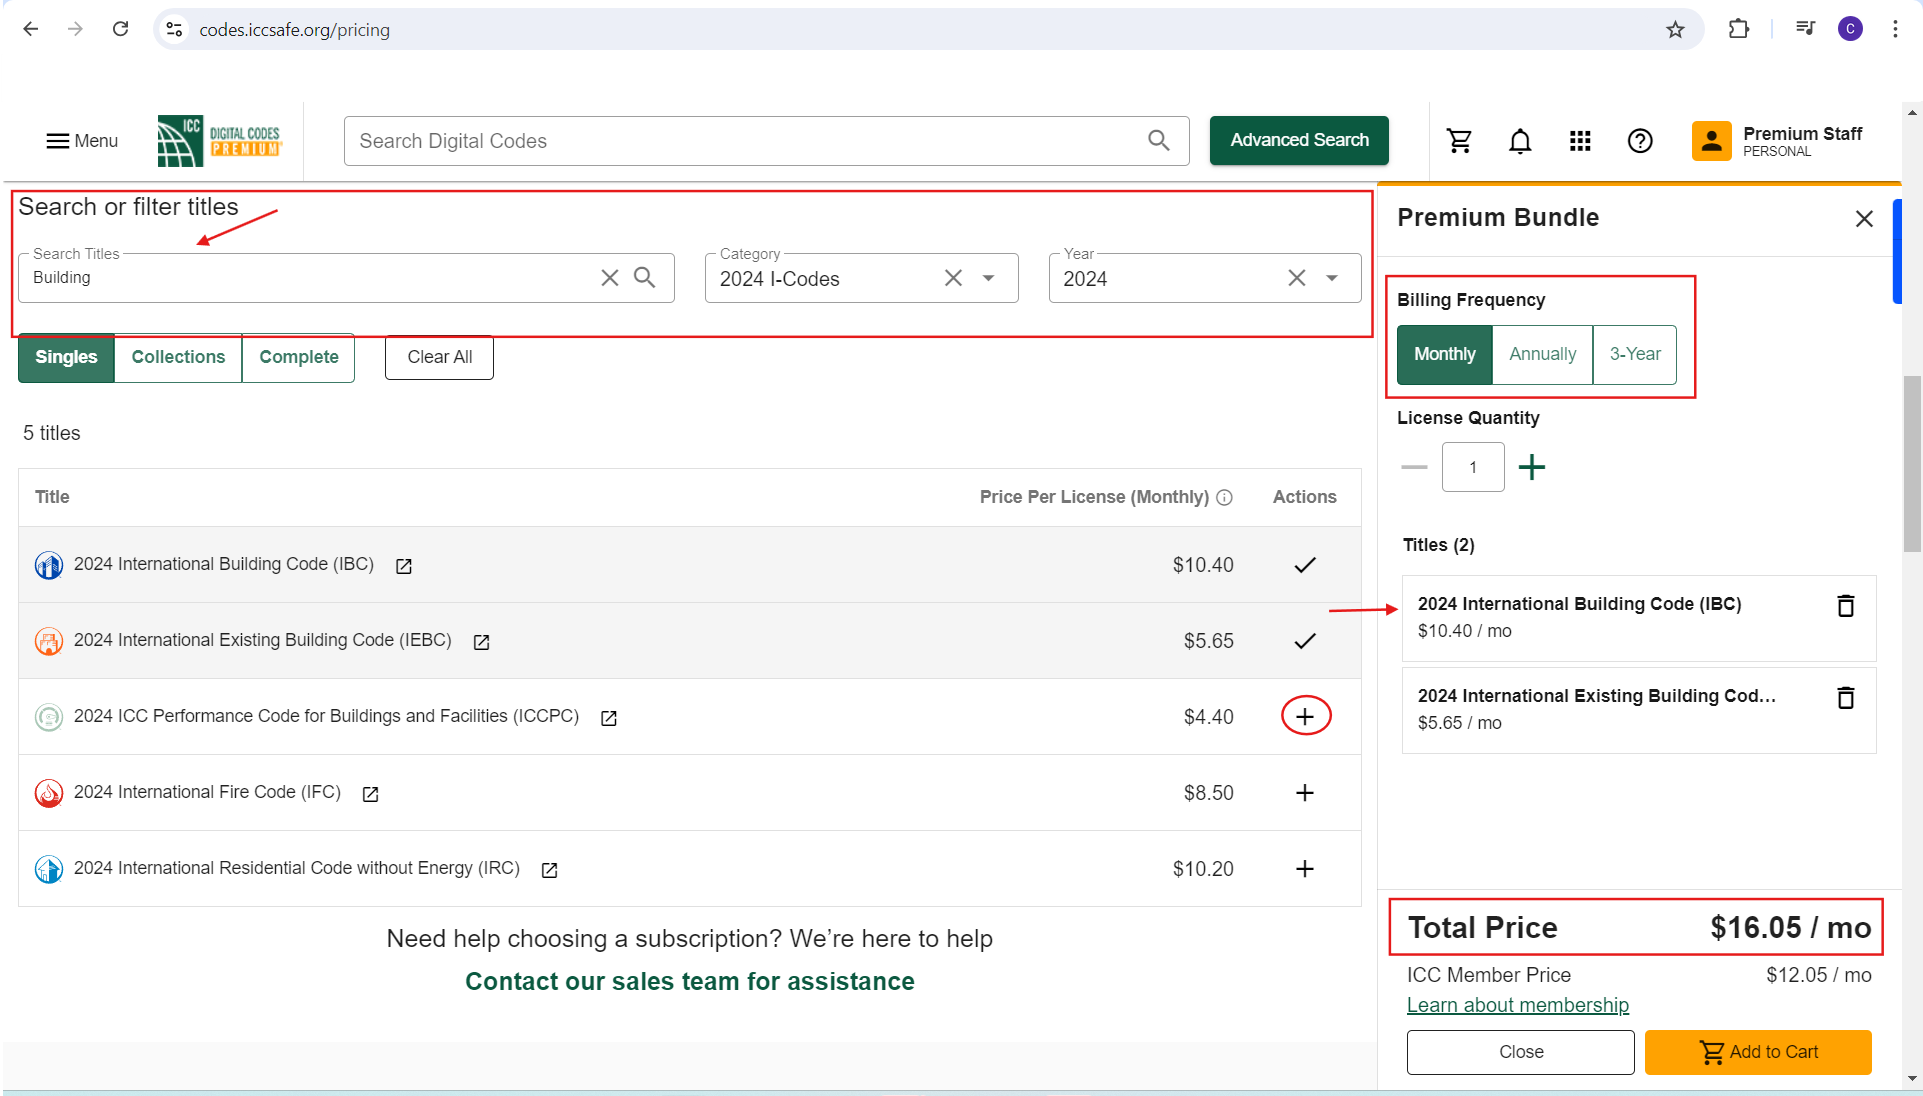Decrease license quantity with minus
The image size is (1923, 1096).
[x=1414, y=467]
